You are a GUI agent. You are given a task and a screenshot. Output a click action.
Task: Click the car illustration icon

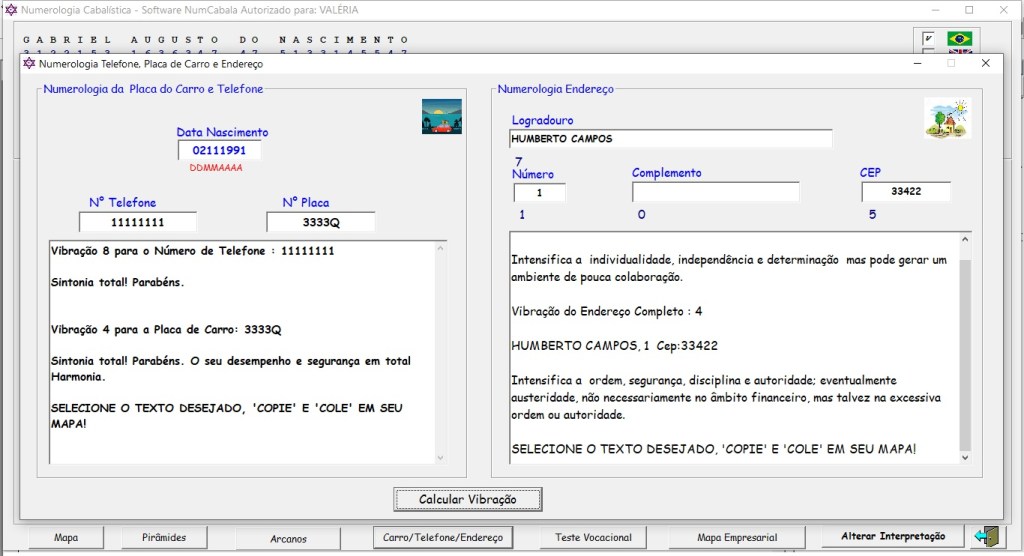tap(442, 116)
